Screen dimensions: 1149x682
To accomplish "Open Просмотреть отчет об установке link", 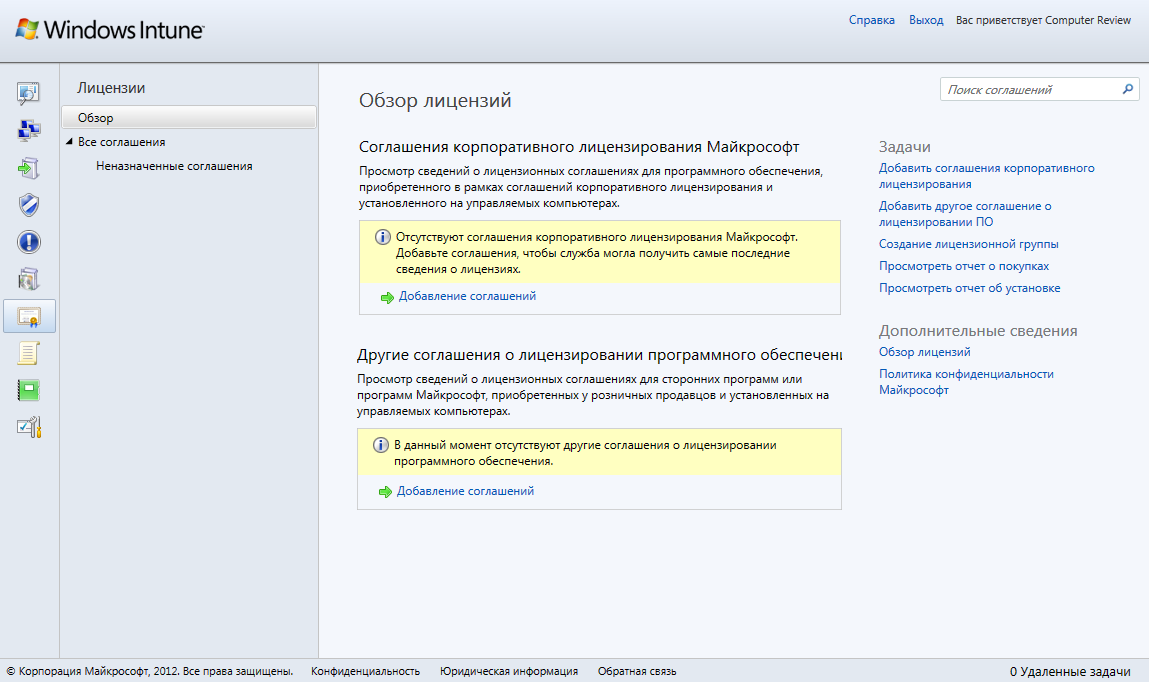I will click(x=969, y=288).
